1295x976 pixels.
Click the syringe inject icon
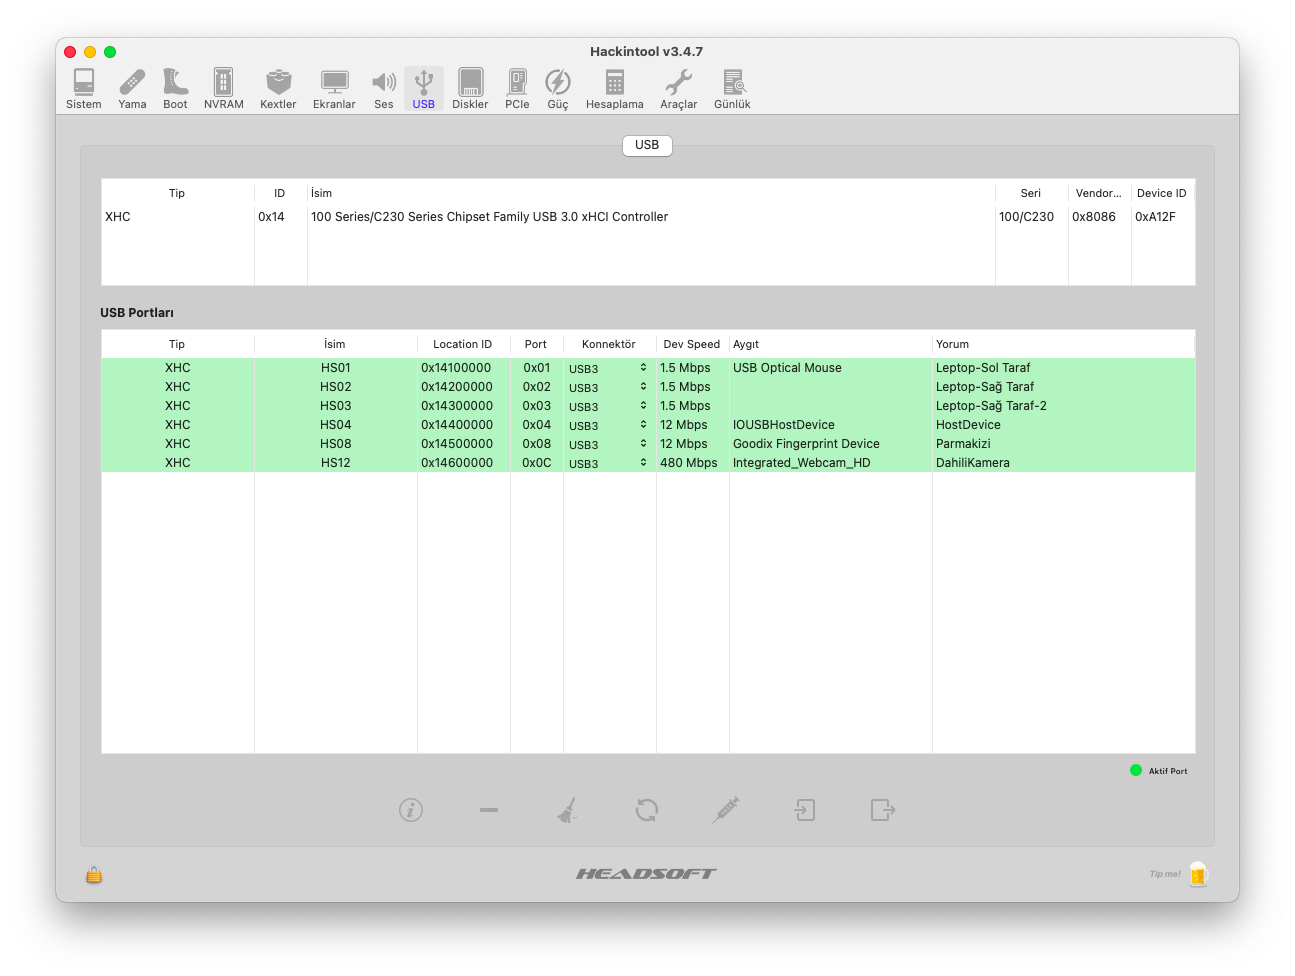click(x=726, y=810)
